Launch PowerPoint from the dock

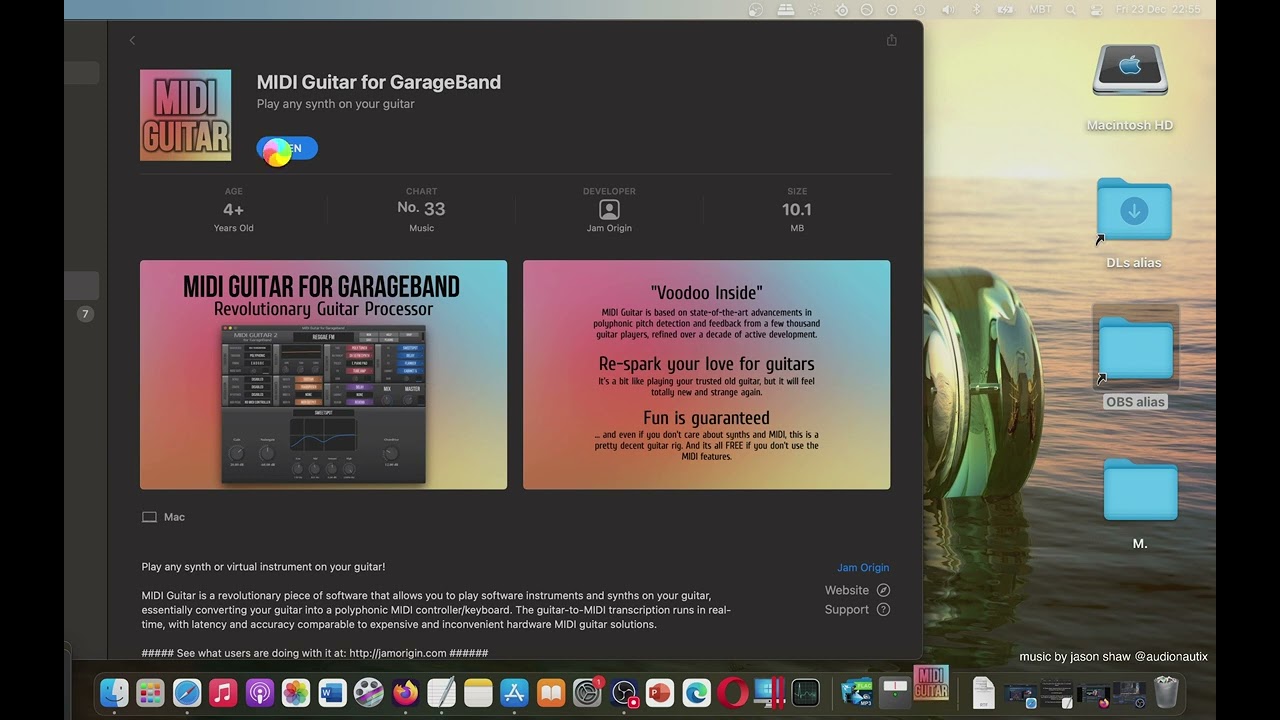click(660, 692)
